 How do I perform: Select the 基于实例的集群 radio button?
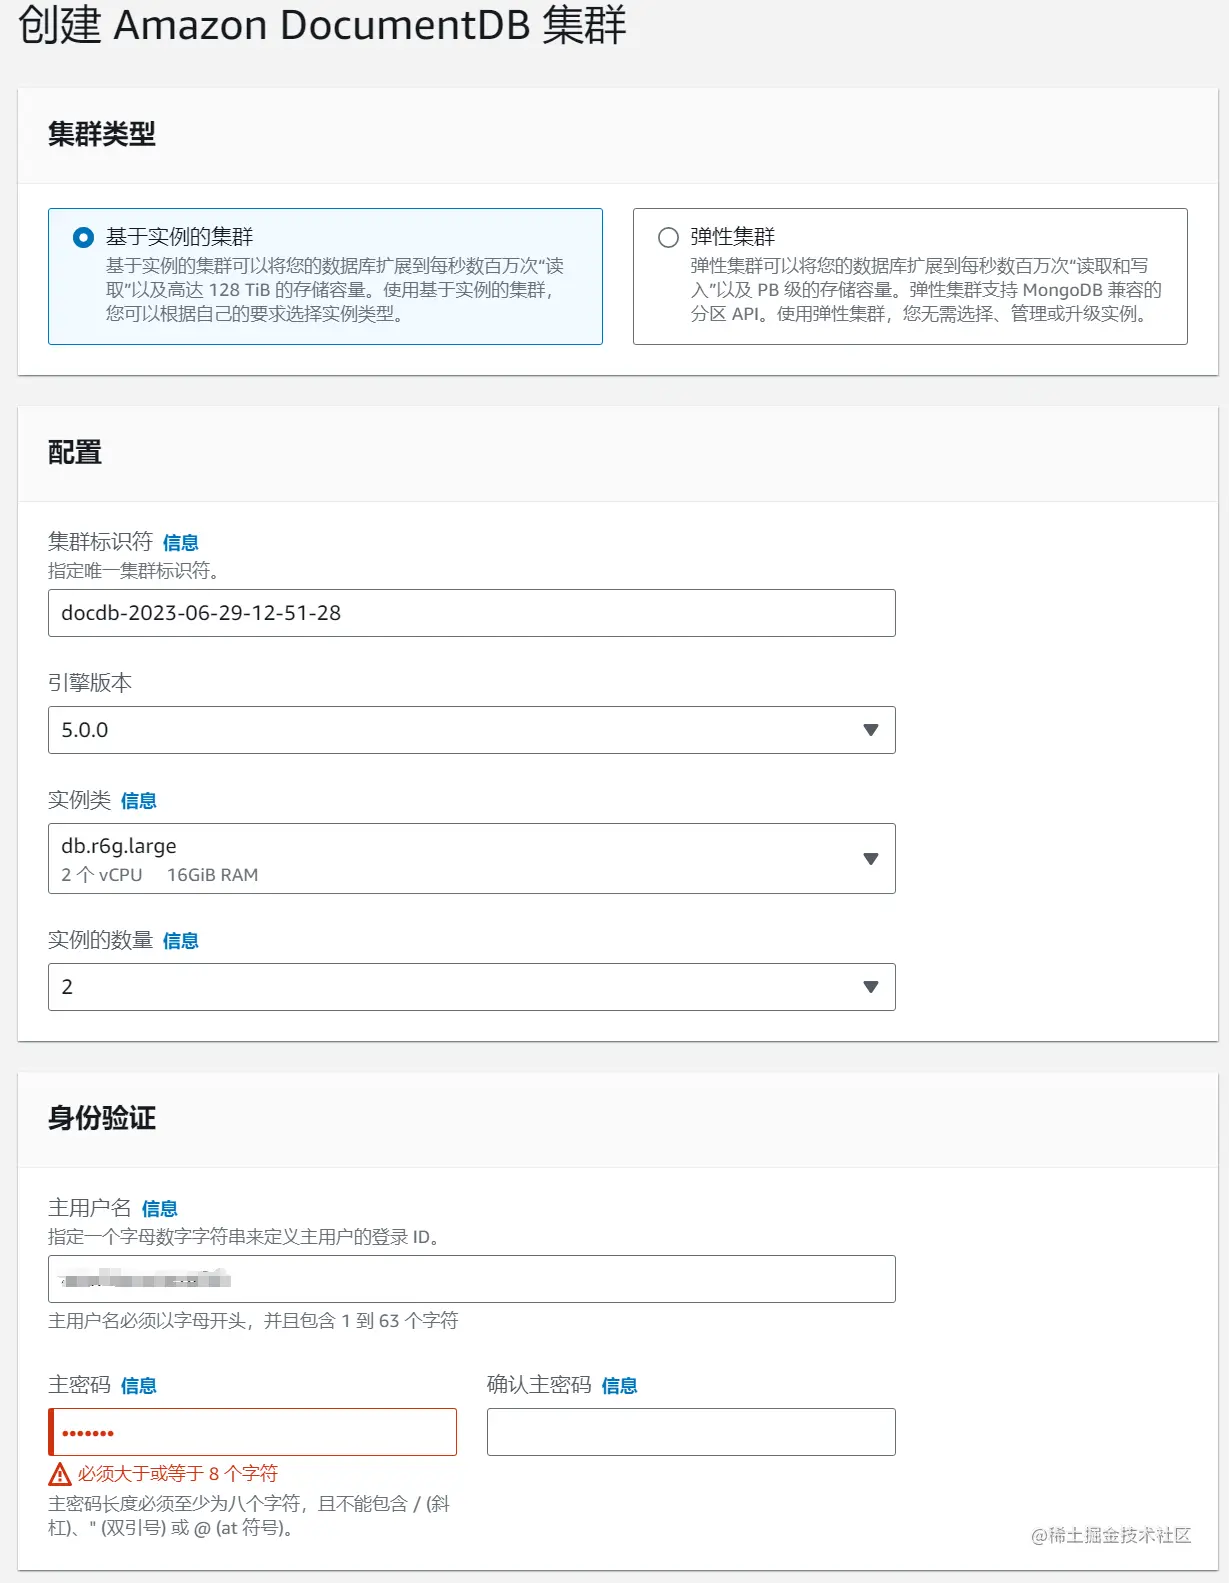(84, 238)
